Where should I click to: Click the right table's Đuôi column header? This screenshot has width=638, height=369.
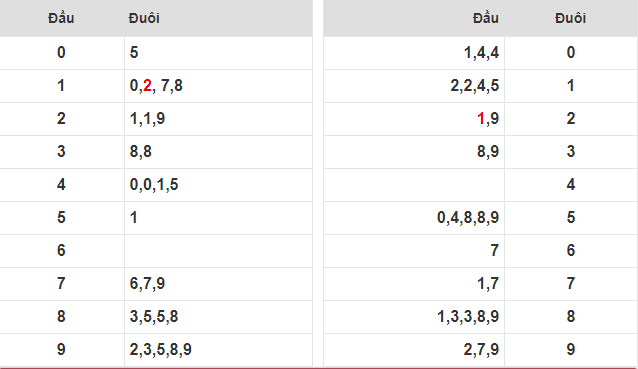click(570, 18)
